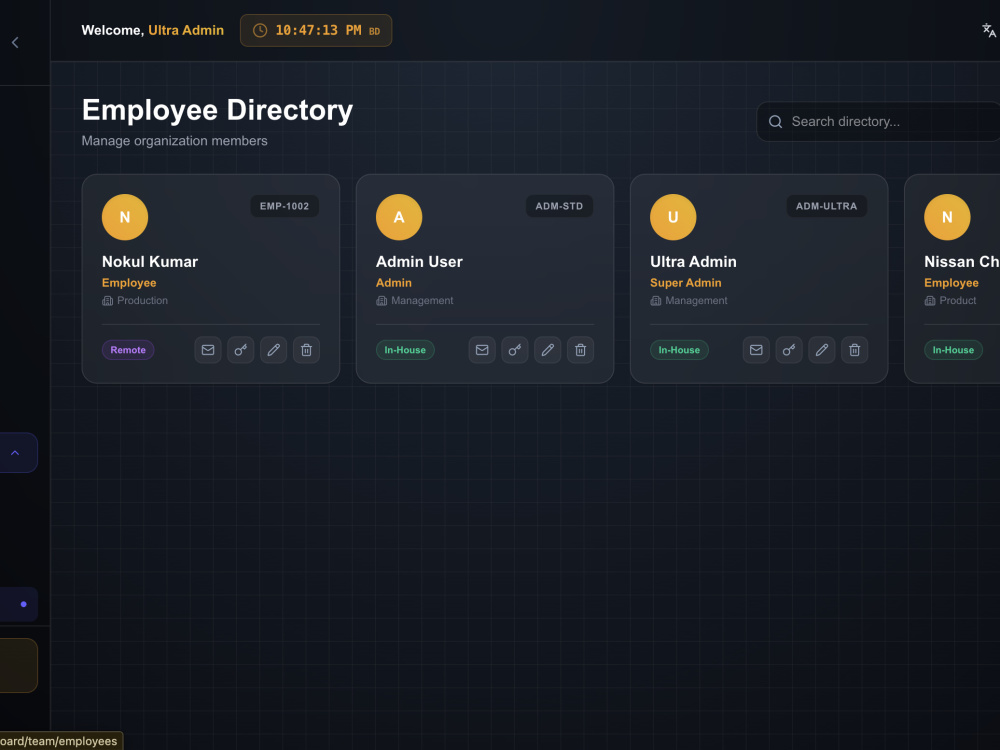This screenshot has height=750, width=1000.
Task: Email Nokul Kumar via the envelope icon
Action: (x=208, y=350)
